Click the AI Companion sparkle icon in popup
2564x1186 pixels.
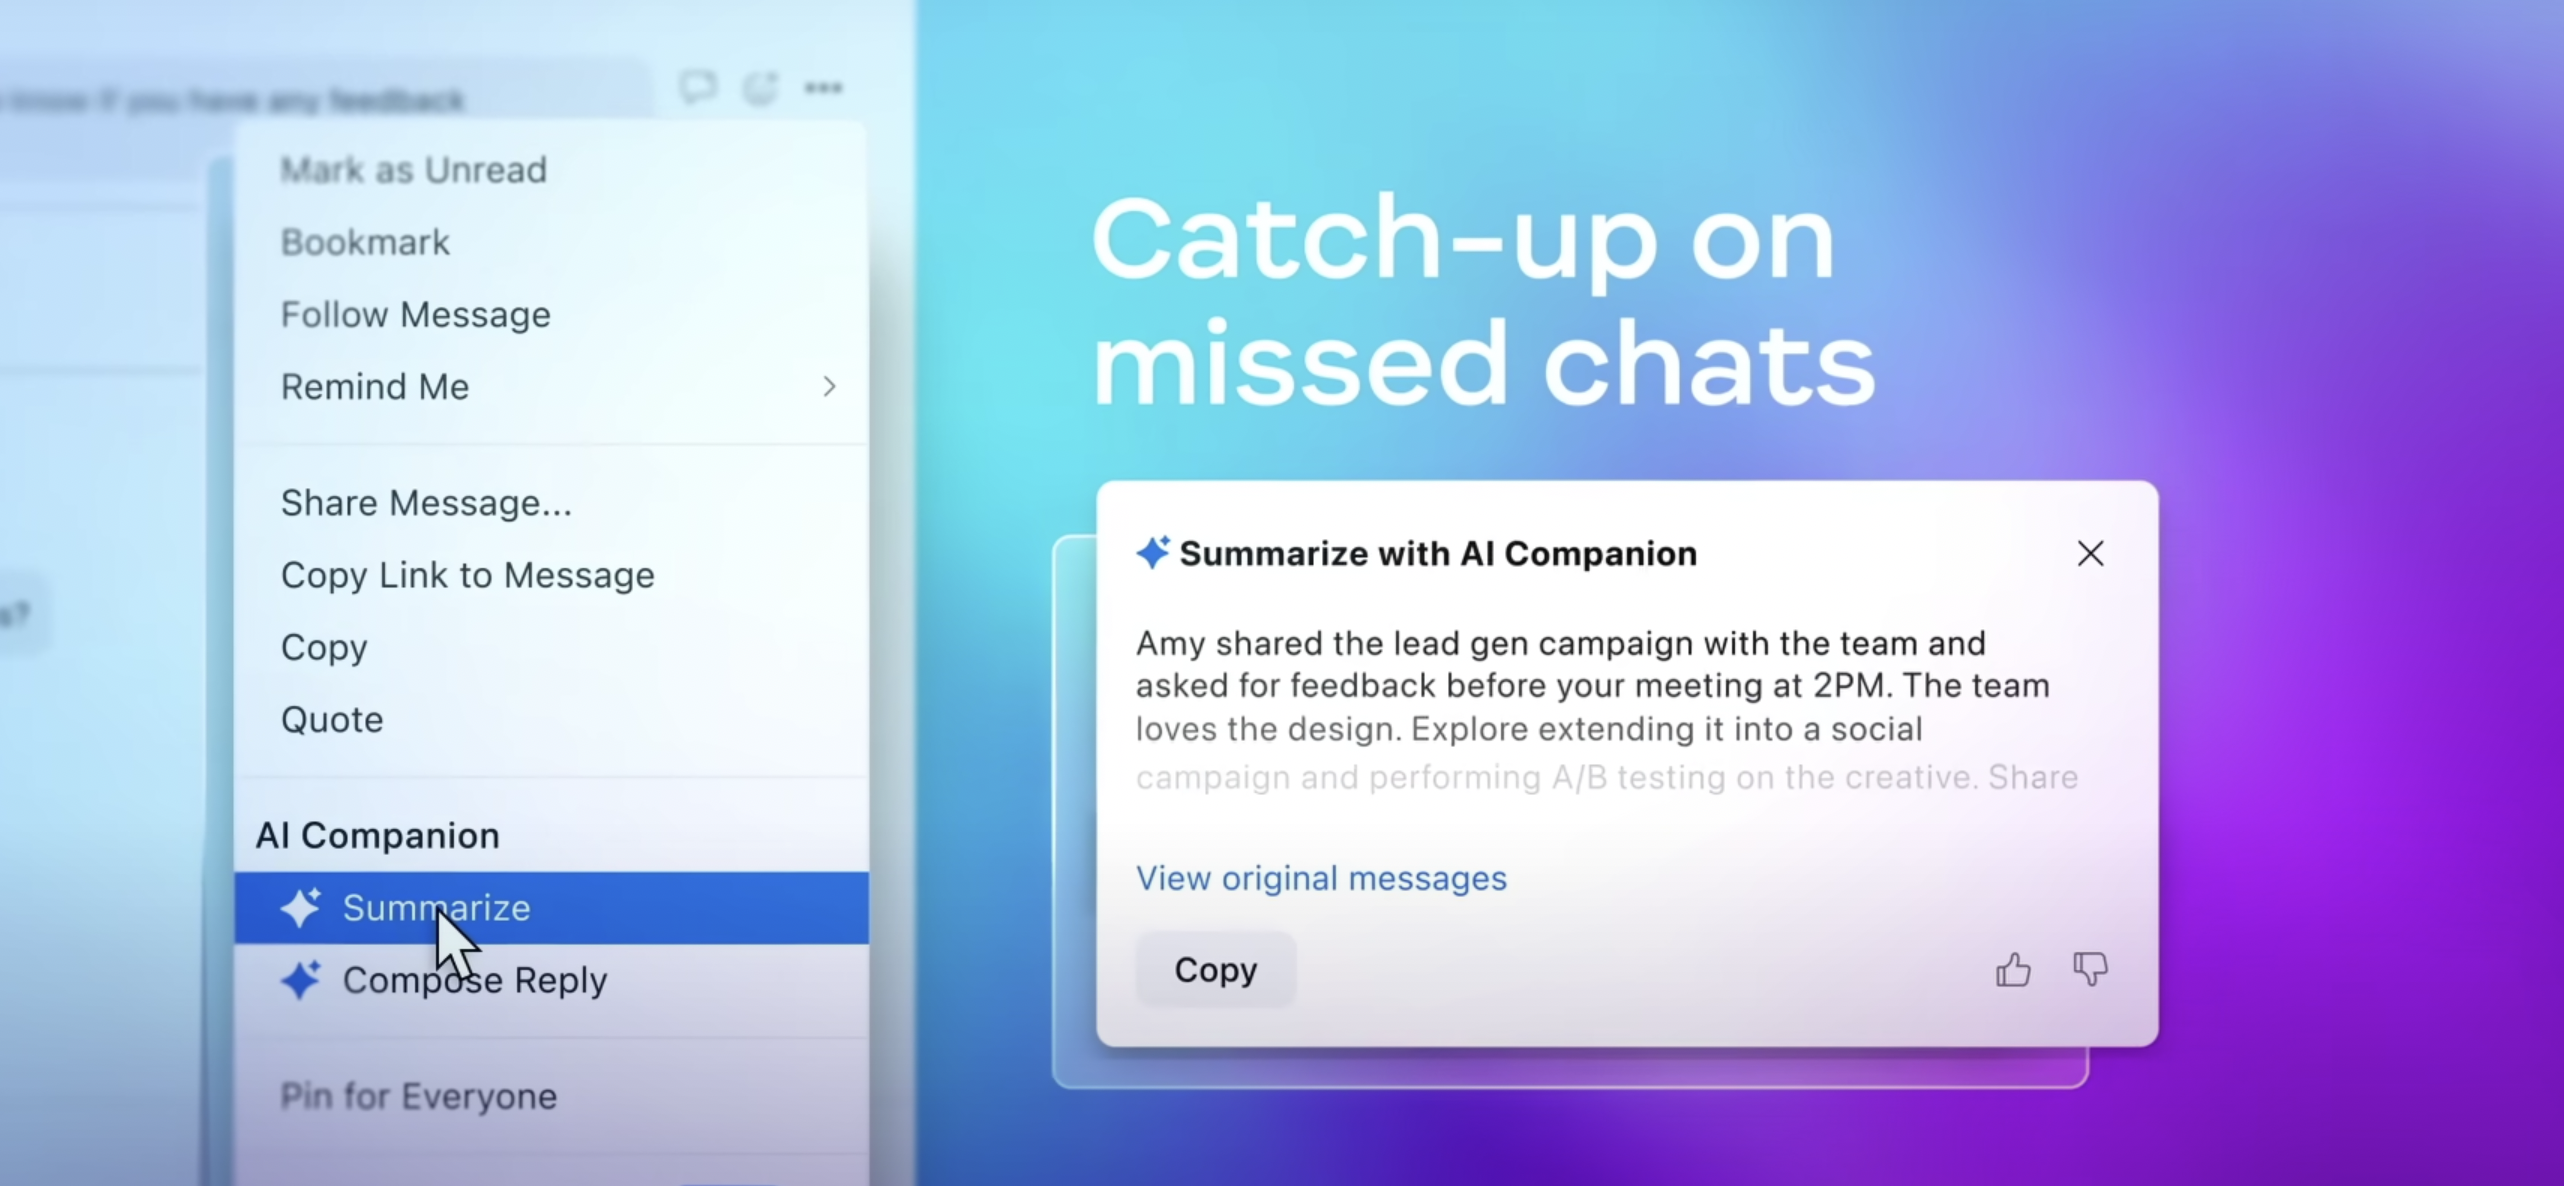point(1150,553)
